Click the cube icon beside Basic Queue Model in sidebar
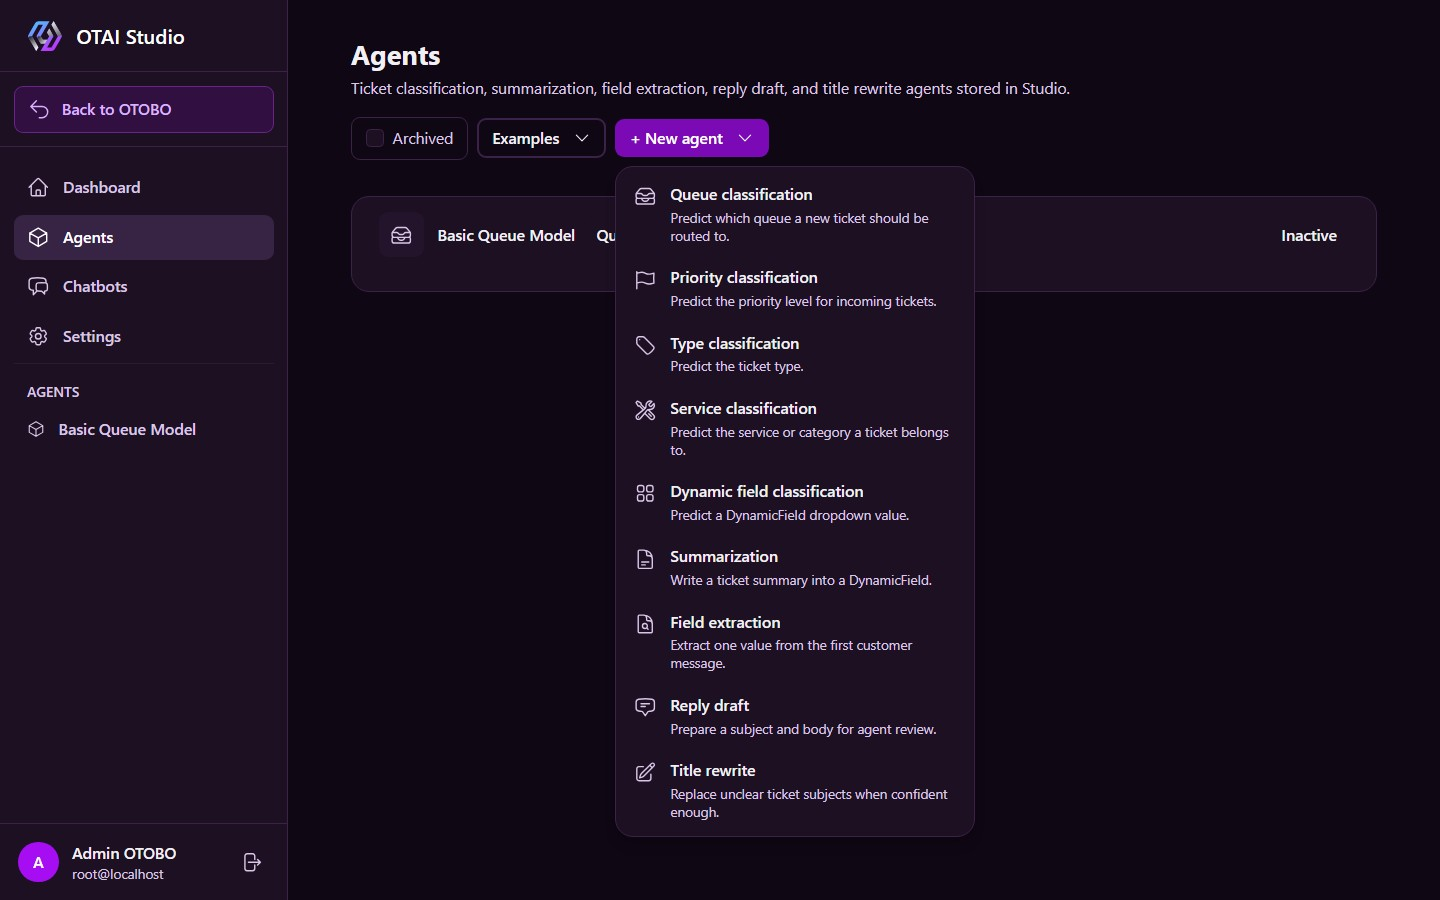This screenshot has width=1440, height=900. [x=36, y=429]
